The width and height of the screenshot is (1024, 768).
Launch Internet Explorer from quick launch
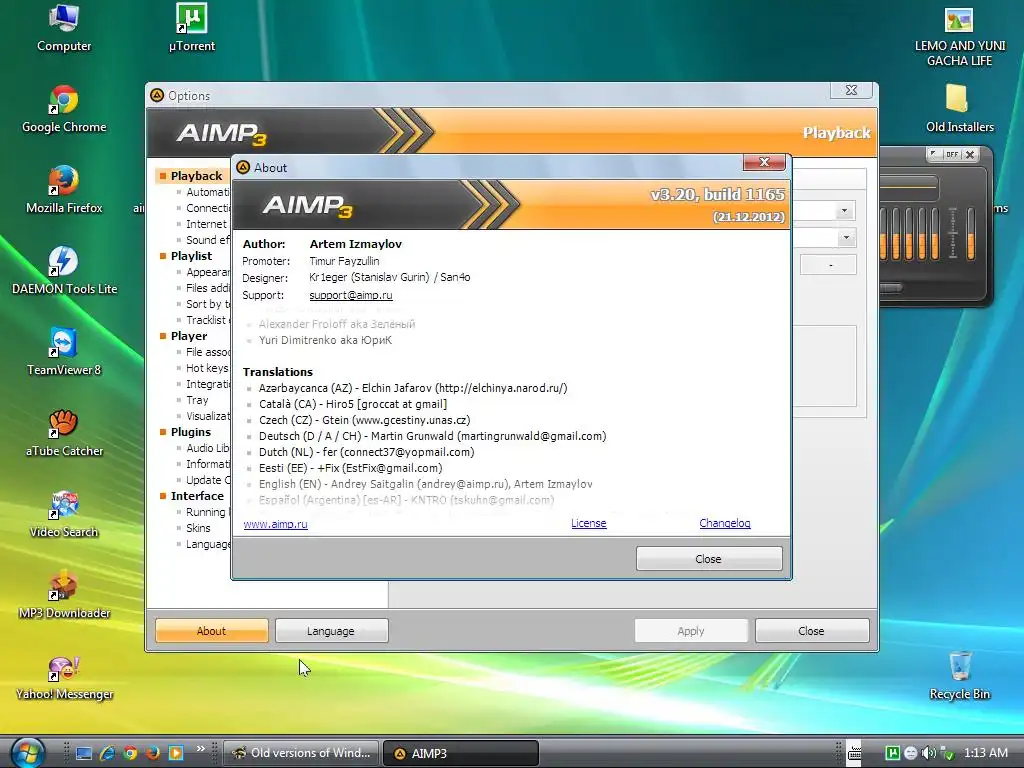pos(107,753)
